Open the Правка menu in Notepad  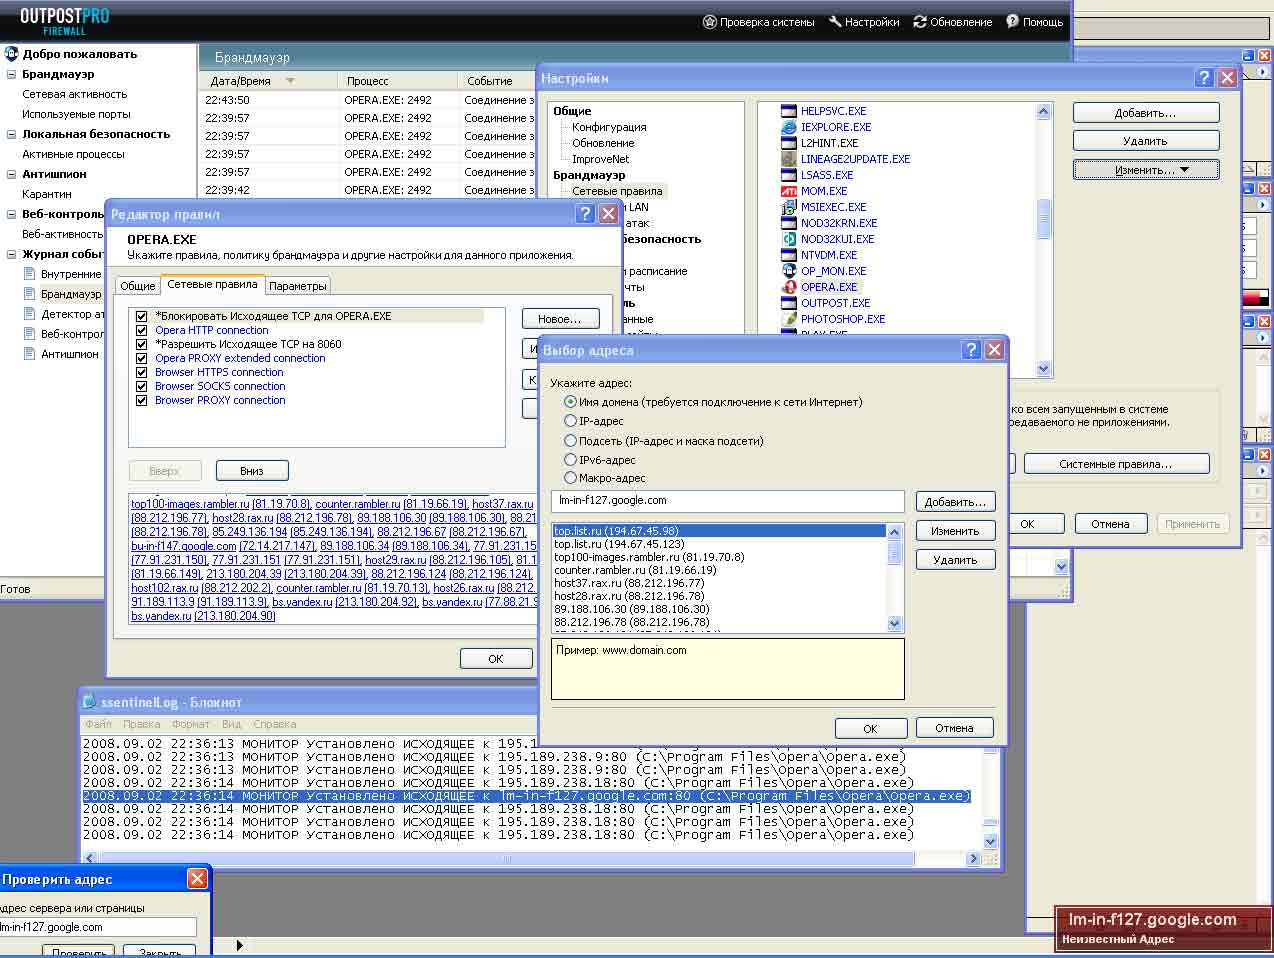(x=142, y=724)
